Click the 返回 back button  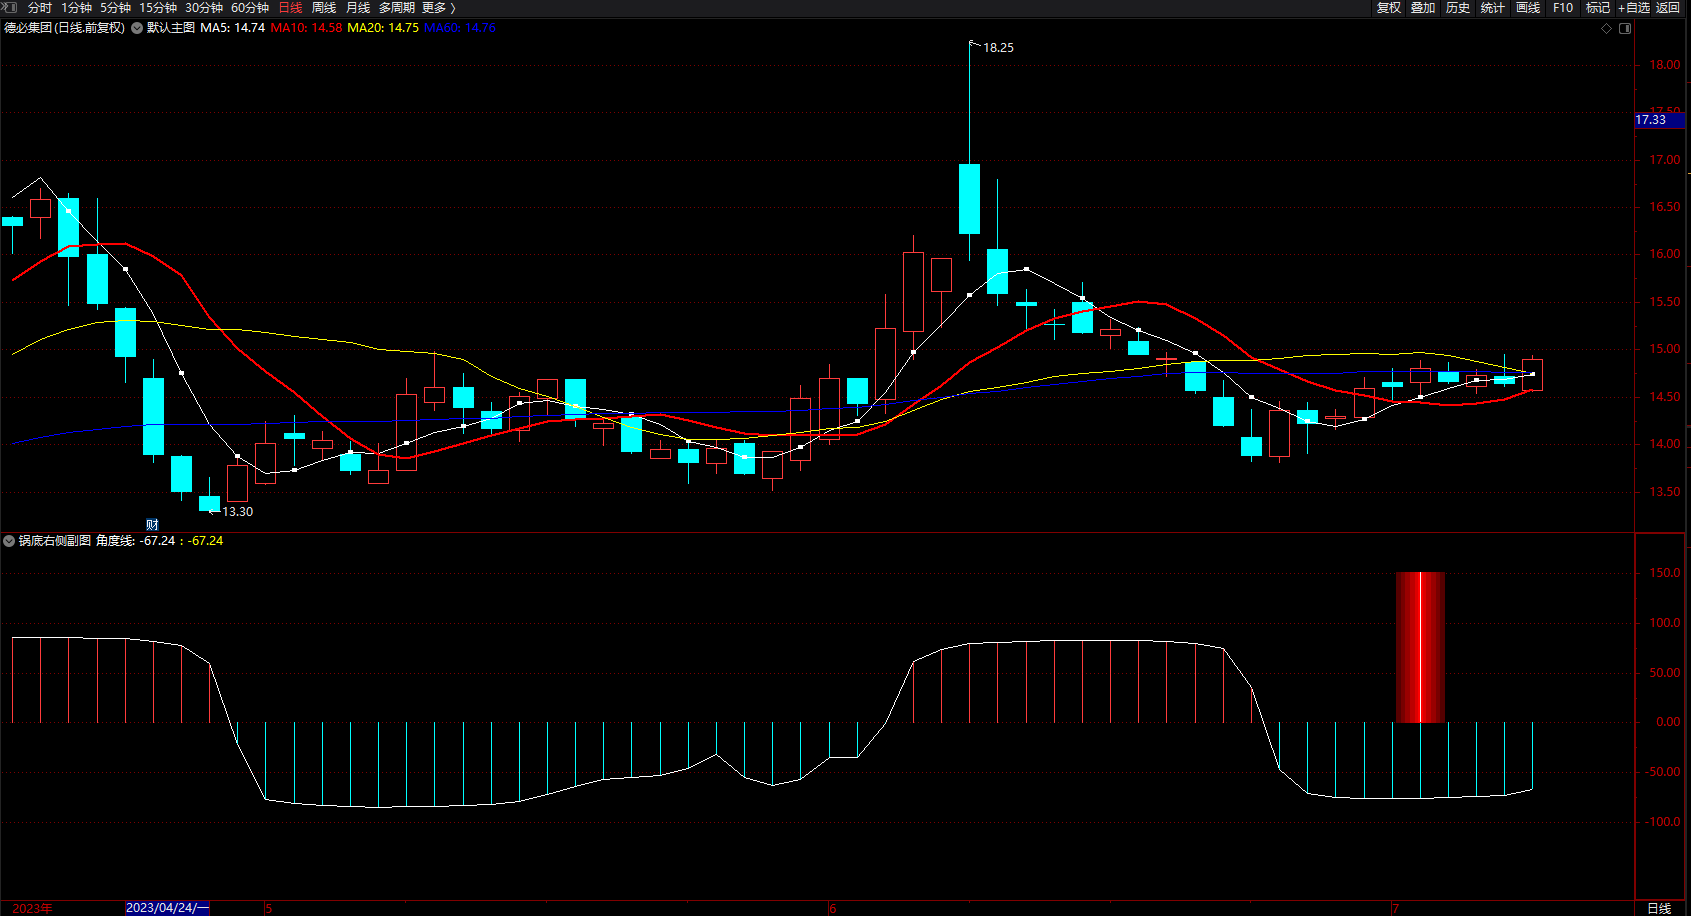[1668, 8]
